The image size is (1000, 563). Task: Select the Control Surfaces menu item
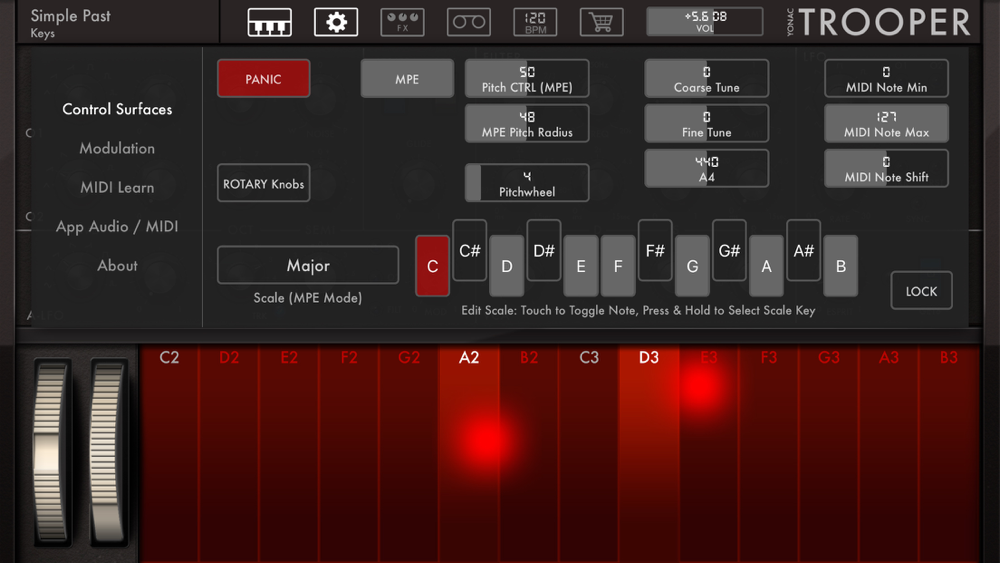117,109
